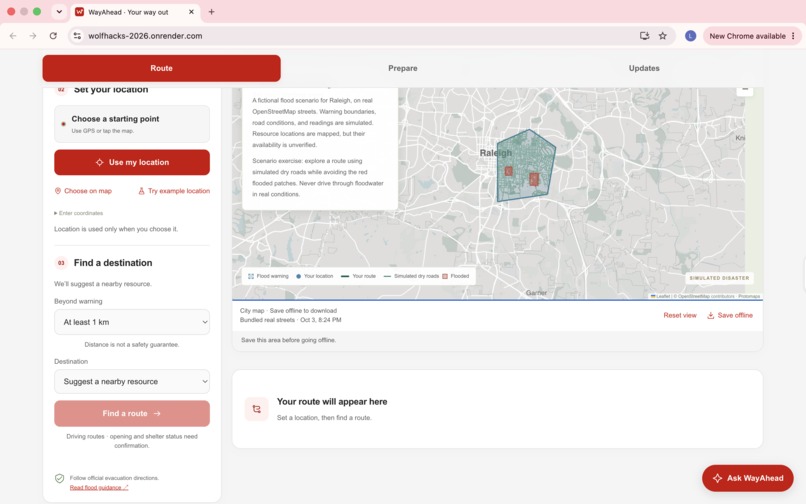Click the WayAhead favicon in the tab
The height and width of the screenshot is (504, 806).
tap(79, 12)
